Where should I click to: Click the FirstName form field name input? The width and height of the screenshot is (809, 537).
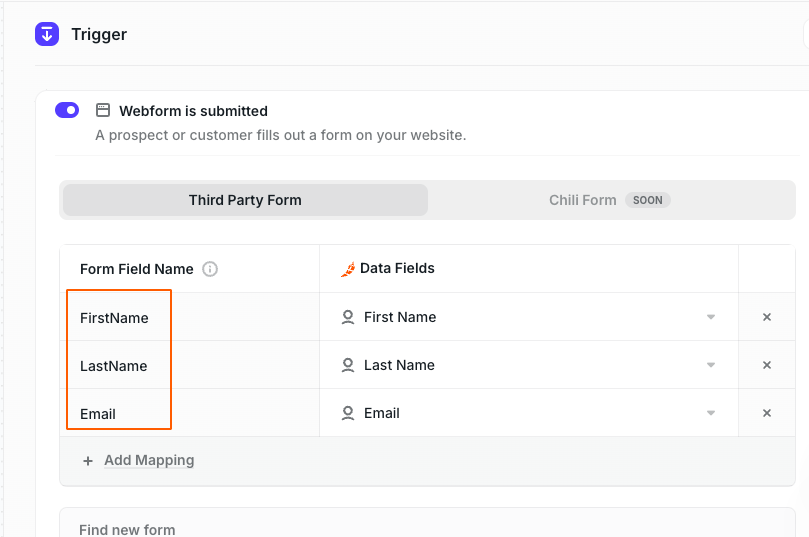pos(190,317)
